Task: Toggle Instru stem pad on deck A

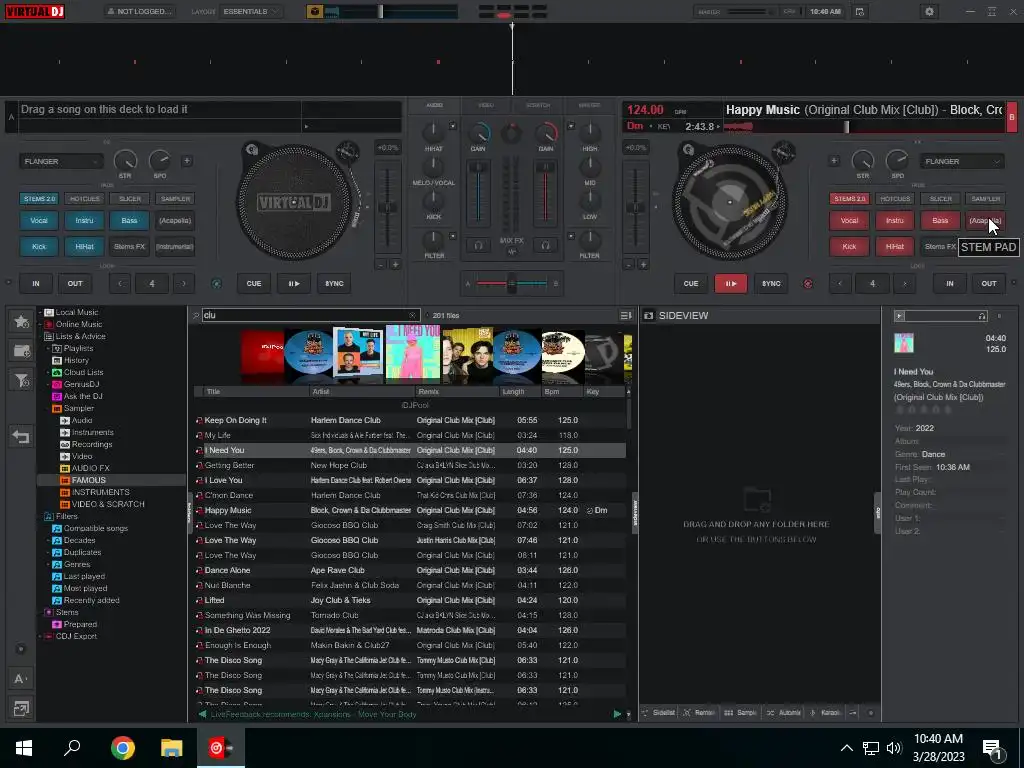Action: (x=84, y=221)
